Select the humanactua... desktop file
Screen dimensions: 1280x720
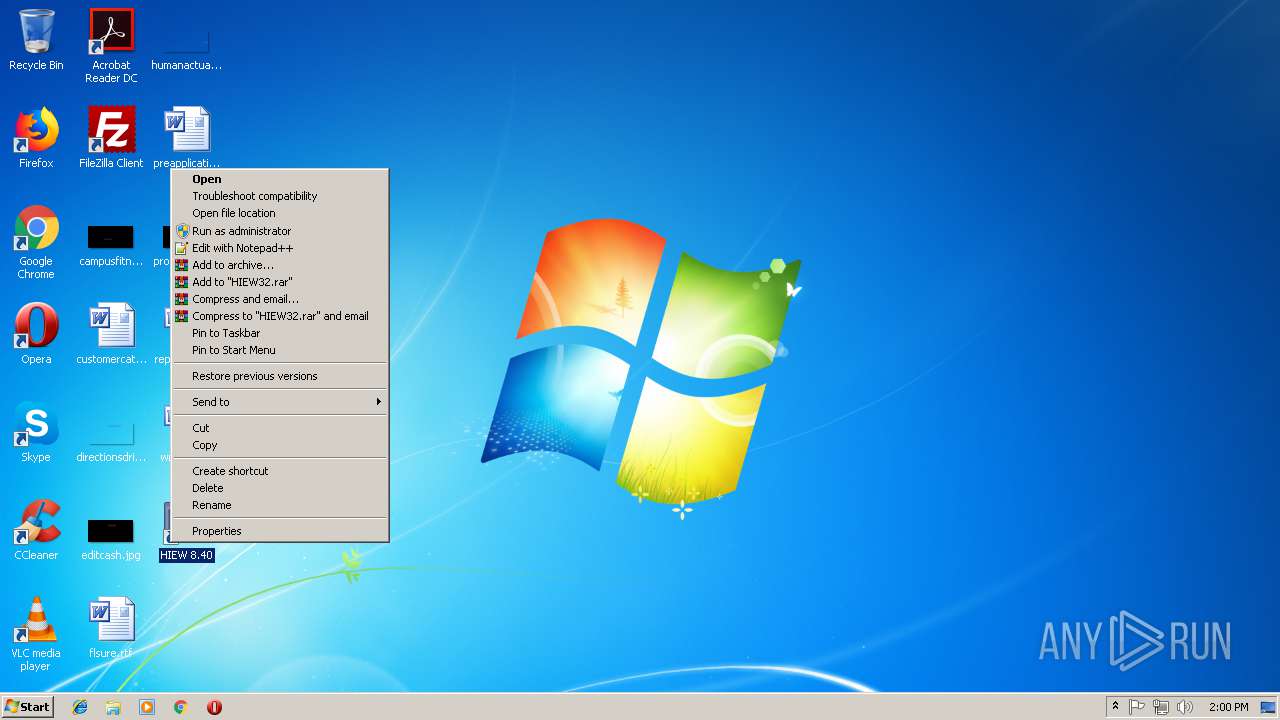click(187, 50)
